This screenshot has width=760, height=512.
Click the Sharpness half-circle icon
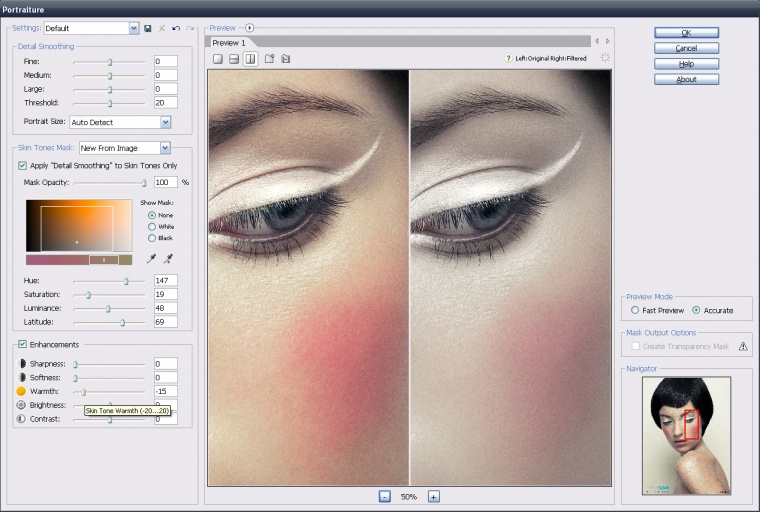pyautogui.click(x=21, y=364)
